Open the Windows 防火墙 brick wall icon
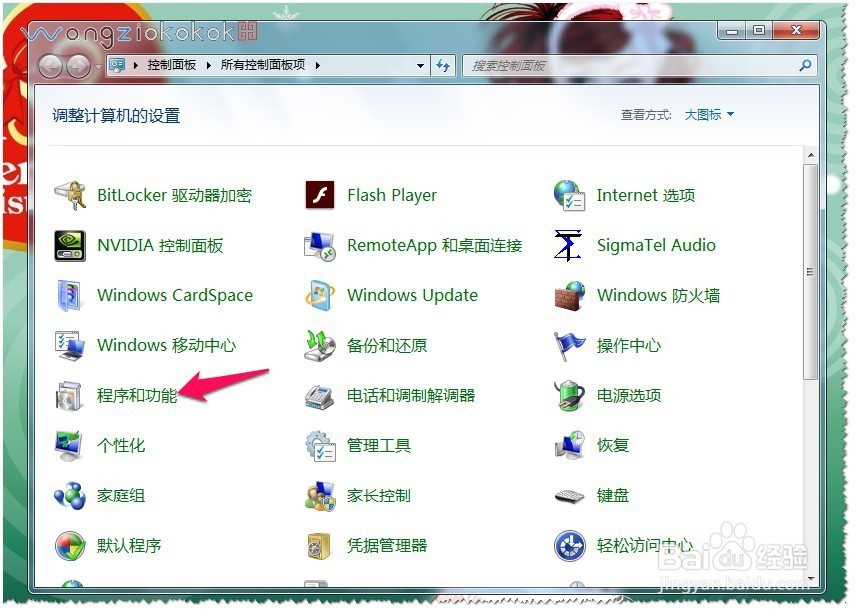 (x=570, y=296)
